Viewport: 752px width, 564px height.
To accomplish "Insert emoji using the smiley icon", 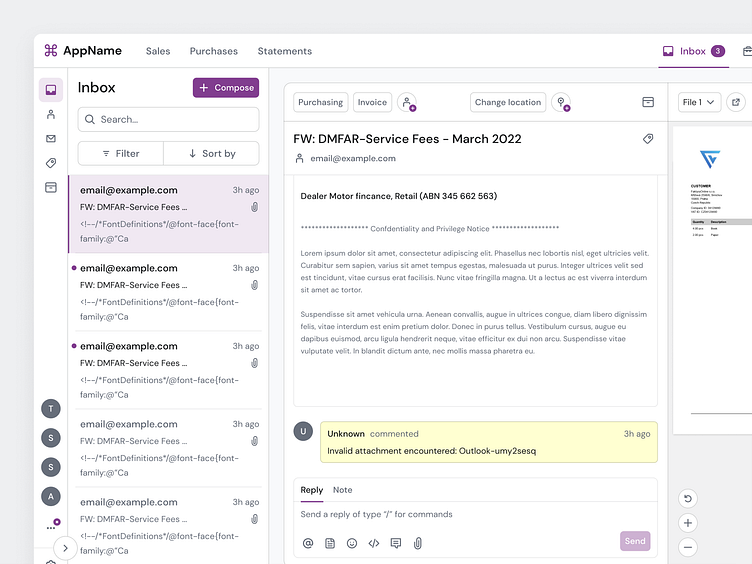I will click(x=352, y=543).
